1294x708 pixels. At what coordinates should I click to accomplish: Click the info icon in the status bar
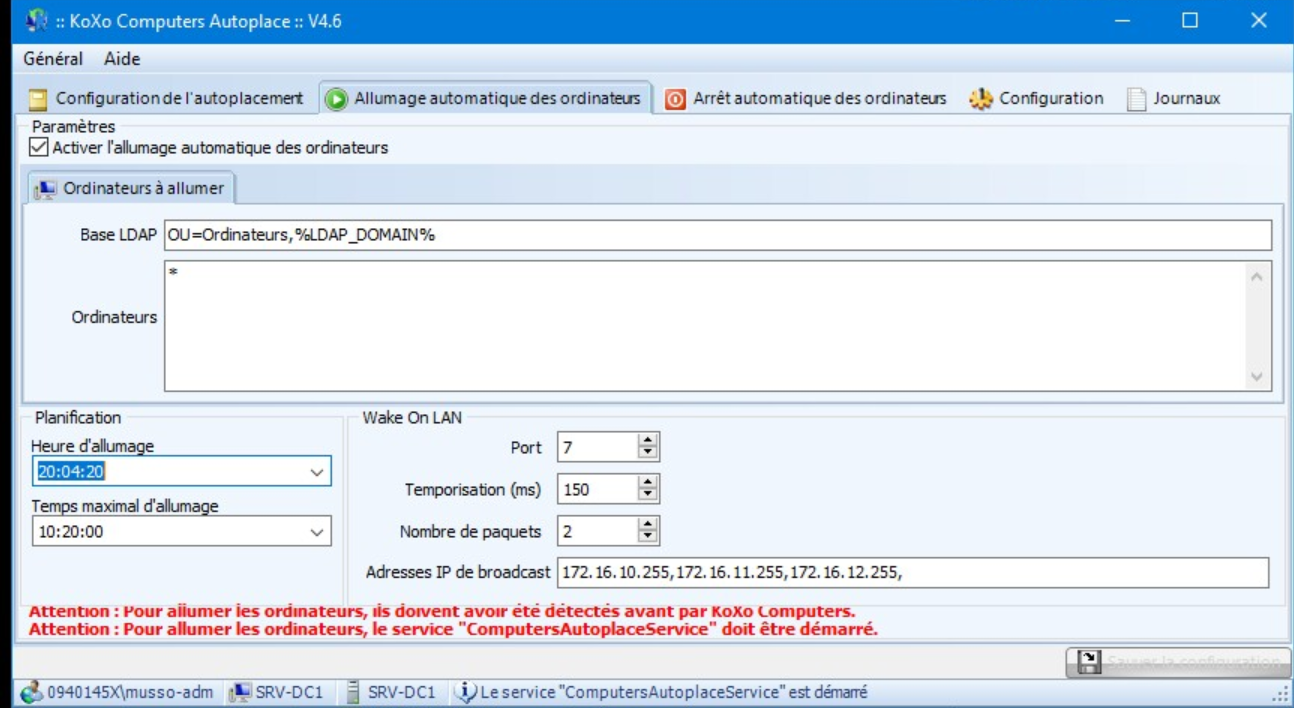[465, 691]
